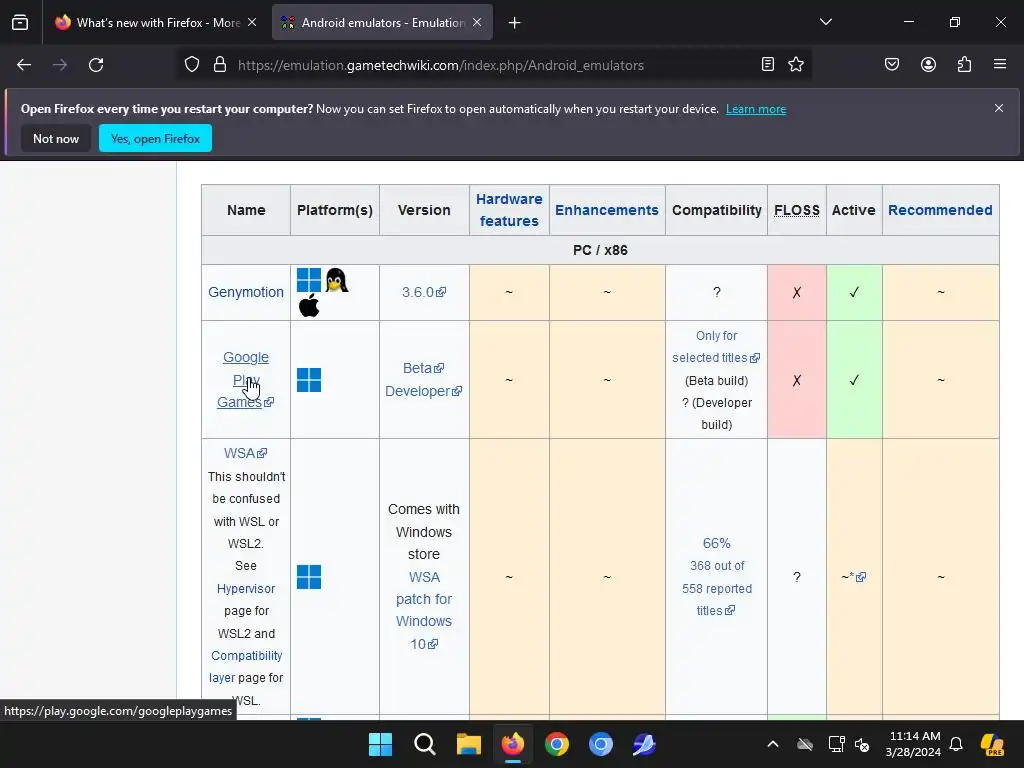Viewport: 1024px width, 768px height.
Task: Open Firefox application menu
Action: (x=1000, y=64)
